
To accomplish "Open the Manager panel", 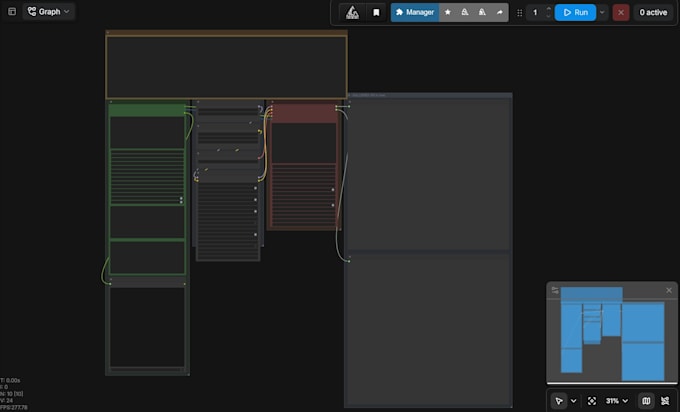I will point(415,12).
